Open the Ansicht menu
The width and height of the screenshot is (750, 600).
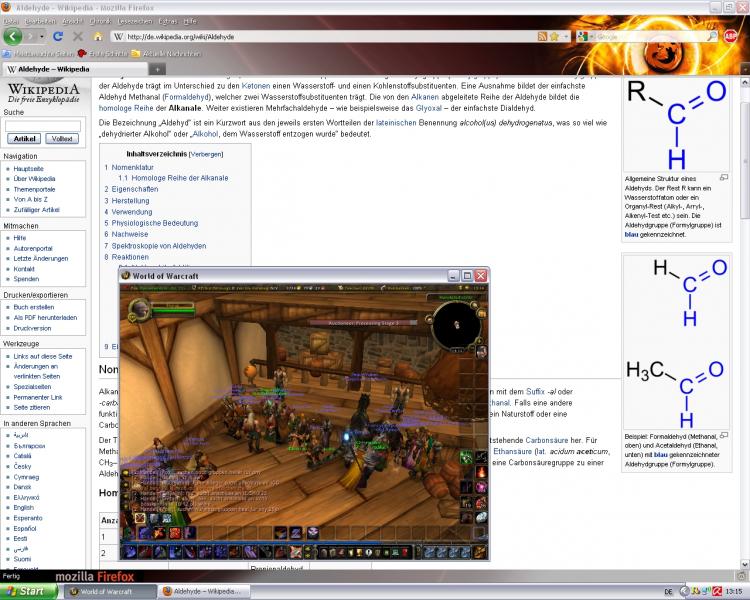point(72,22)
